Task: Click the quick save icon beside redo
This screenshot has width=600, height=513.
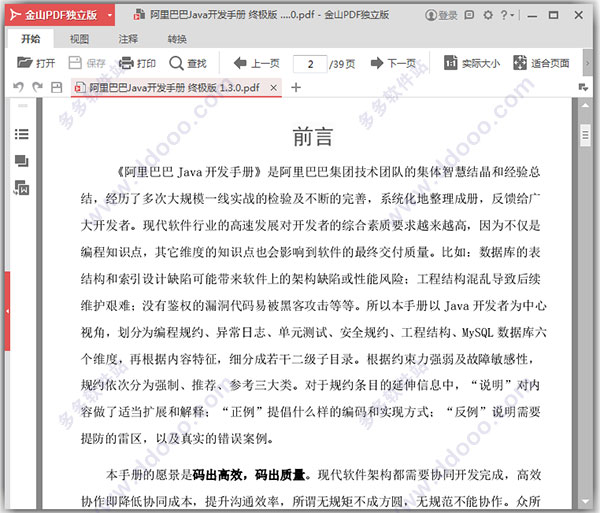Action: click(57, 88)
